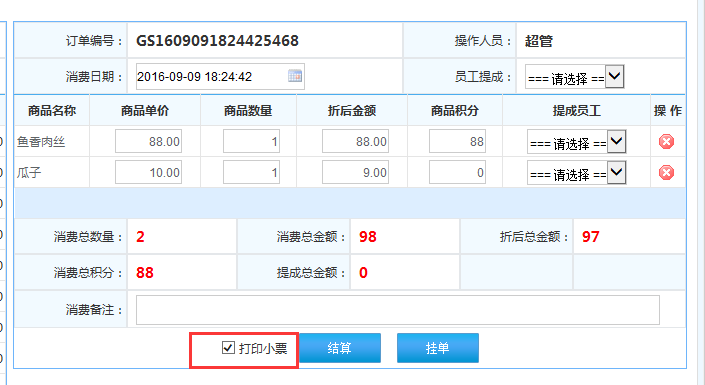
Task: Click total points value 88
Action: point(145,273)
